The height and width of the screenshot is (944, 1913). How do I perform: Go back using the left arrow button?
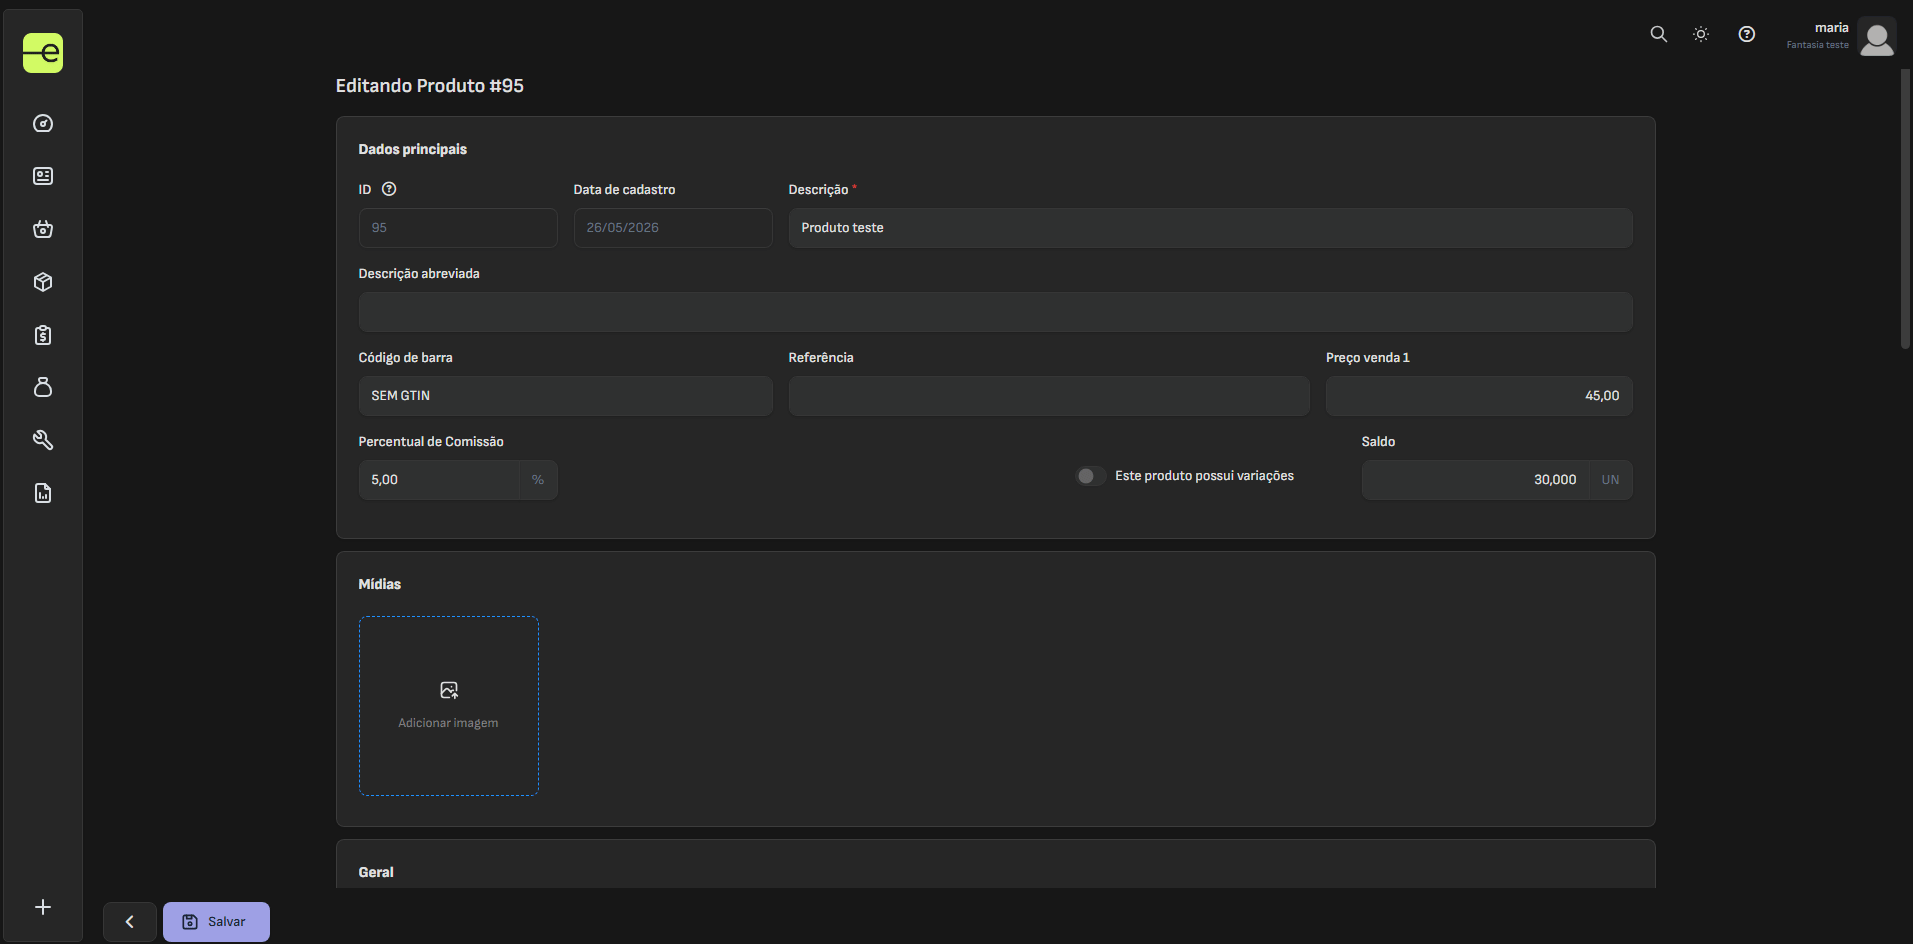click(130, 922)
